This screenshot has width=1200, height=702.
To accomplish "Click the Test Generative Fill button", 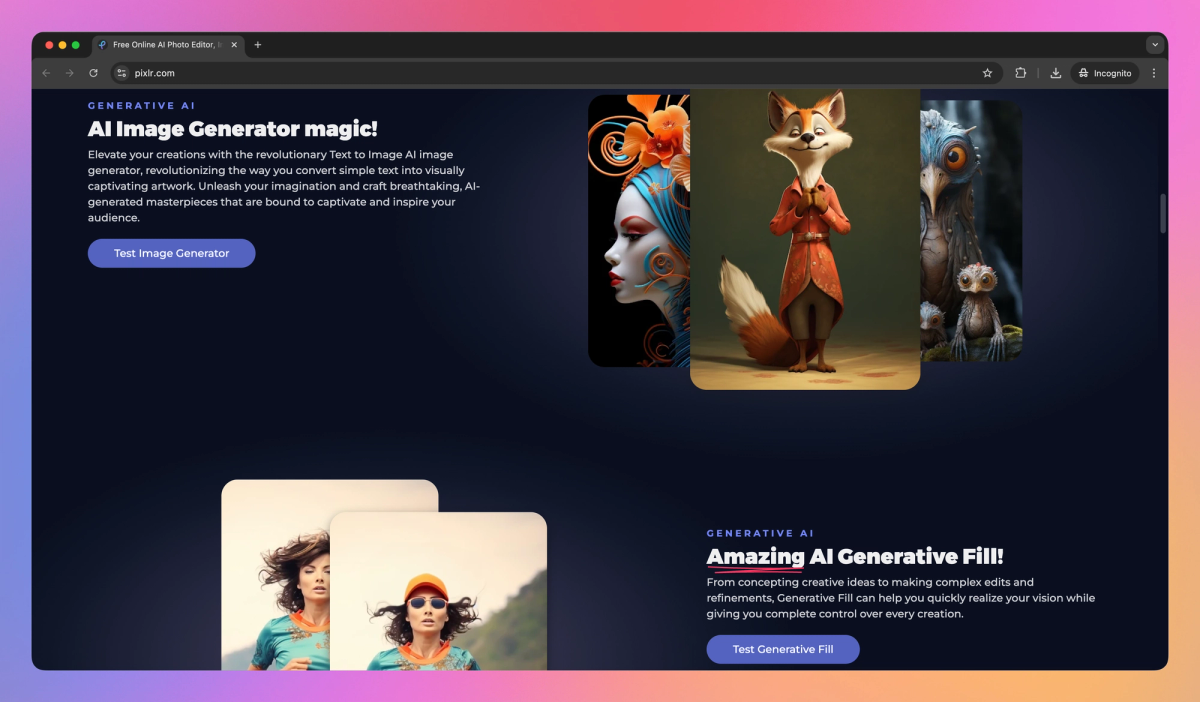I will coord(783,649).
